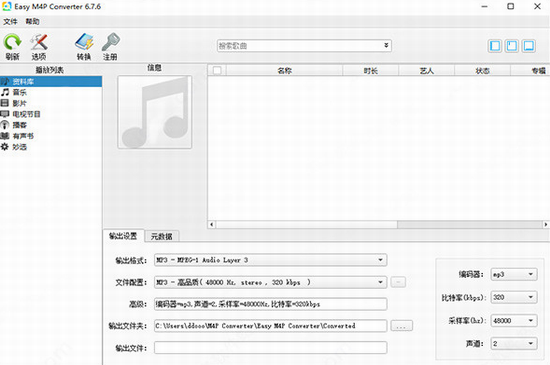Switch to the Metadata (元数据) tab

(162, 236)
